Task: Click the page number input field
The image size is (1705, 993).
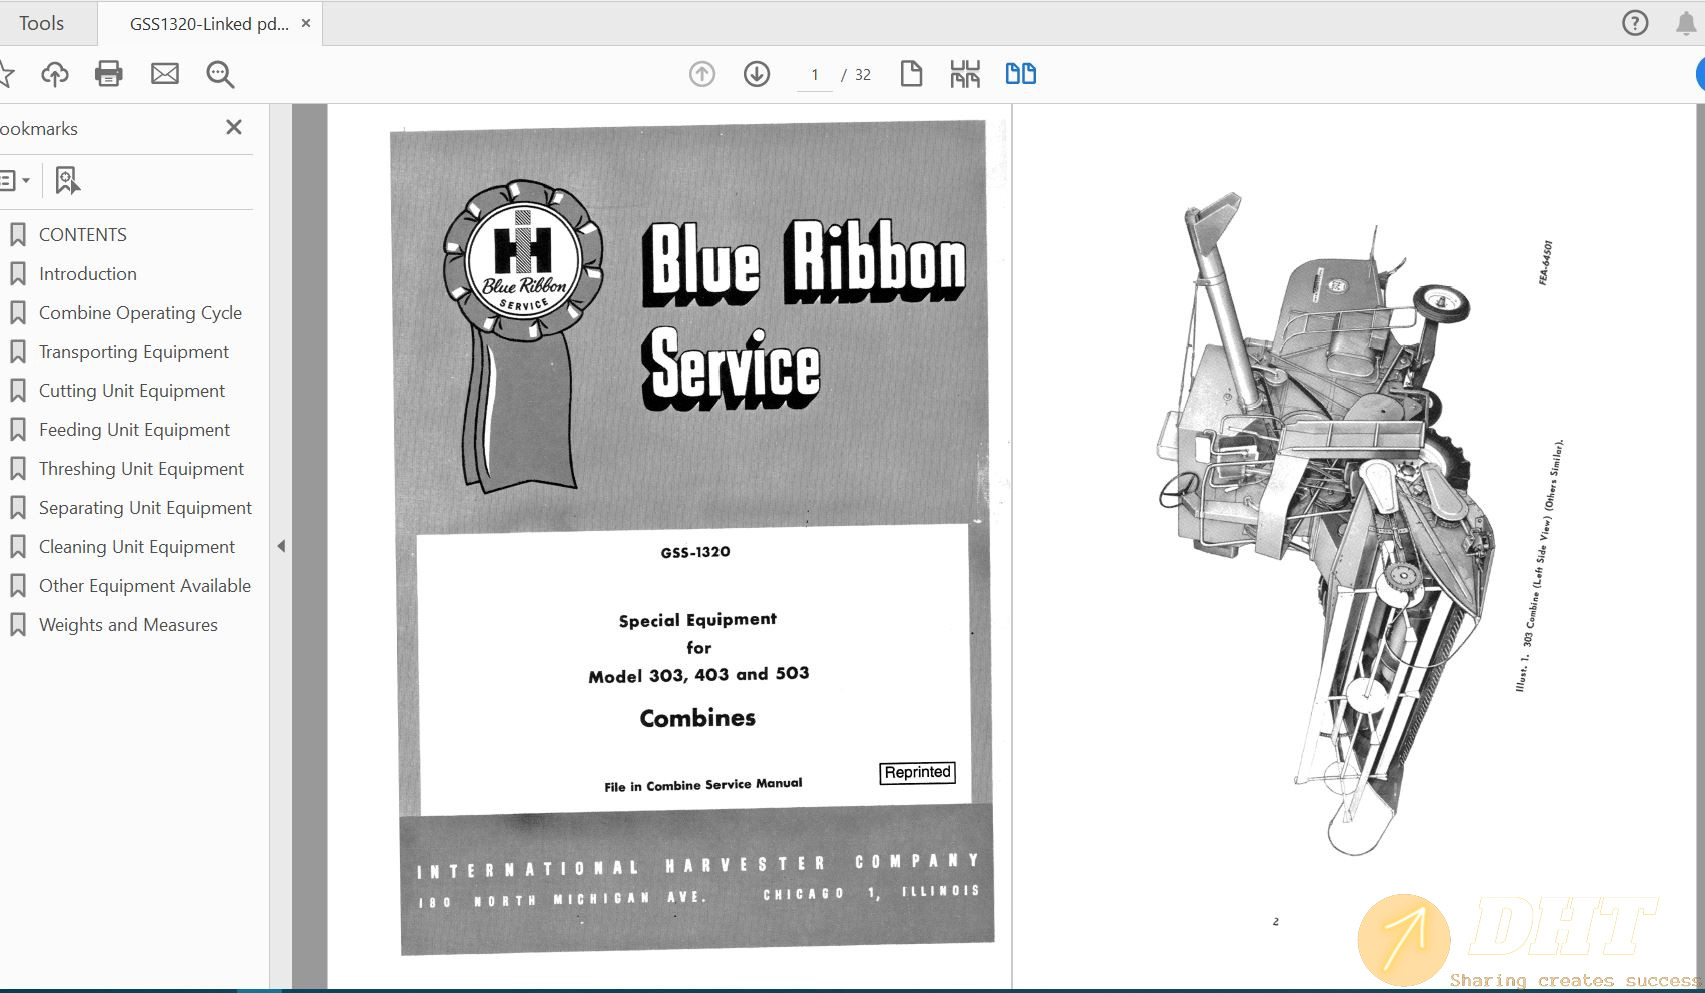Action: [x=815, y=75]
